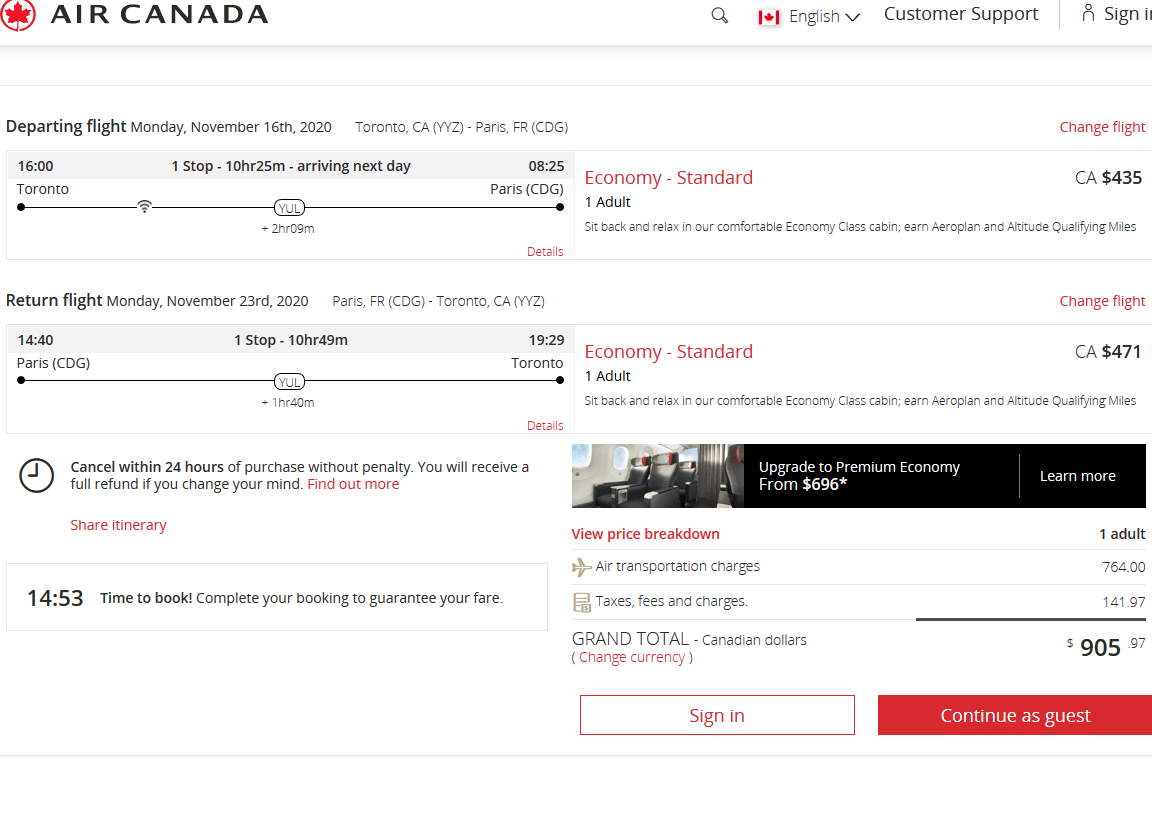Expand Details for the return flight
This screenshot has height=830, width=1152.
pos(544,425)
